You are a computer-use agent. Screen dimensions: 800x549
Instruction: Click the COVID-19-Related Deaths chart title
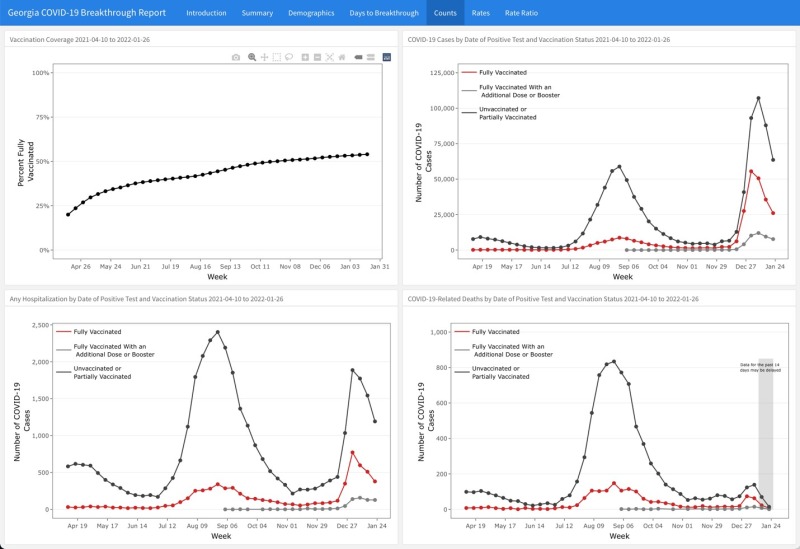553,298
